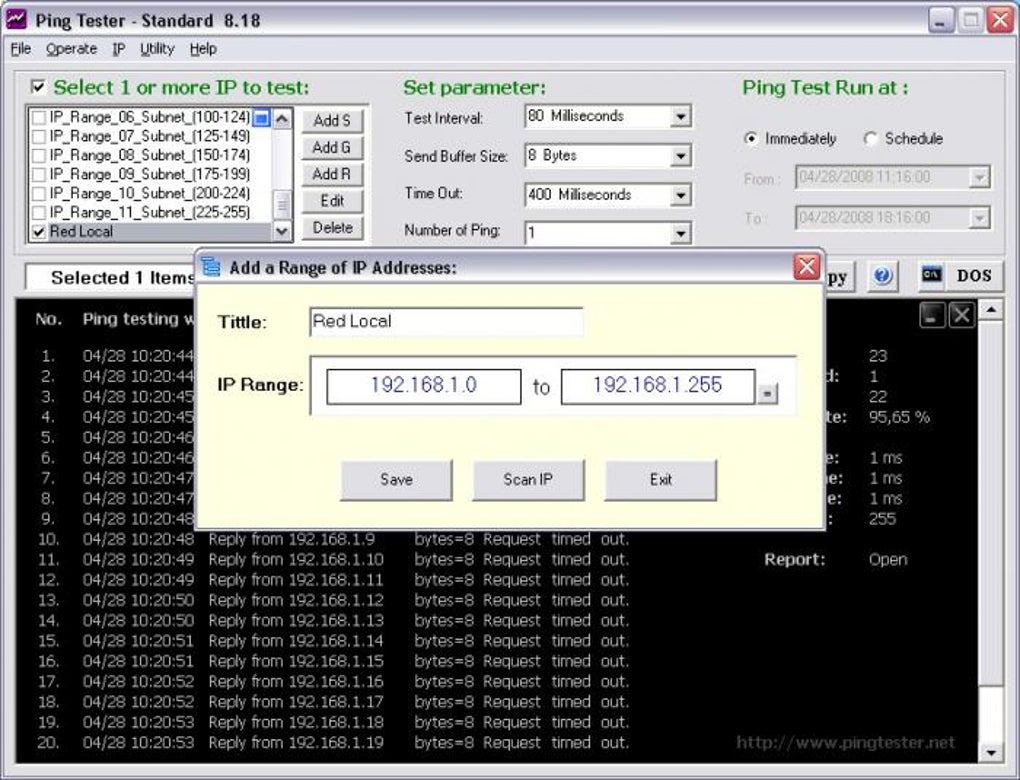This screenshot has height=780, width=1020.
Task: Click the blue icon beside IP_Range_06 row
Action: point(261,118)
